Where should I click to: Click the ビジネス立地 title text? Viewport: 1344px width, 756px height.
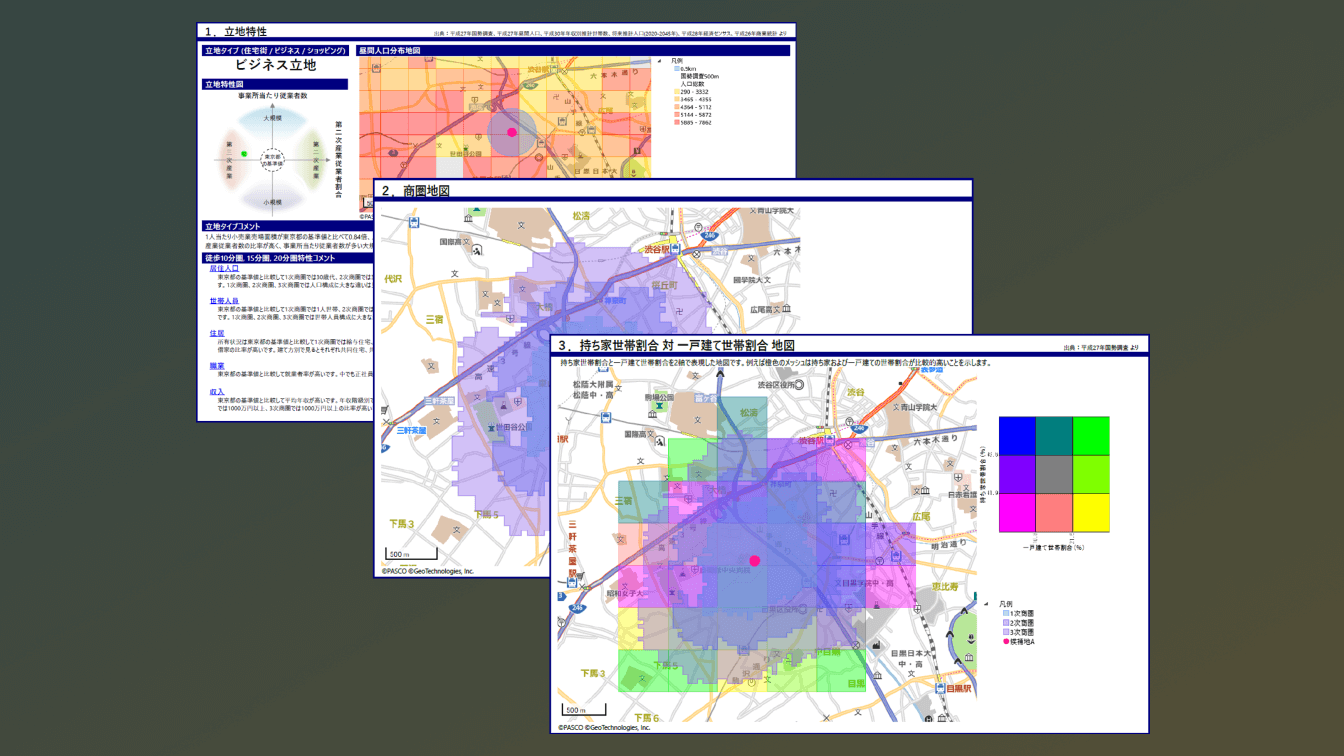[x=275, y=65]
